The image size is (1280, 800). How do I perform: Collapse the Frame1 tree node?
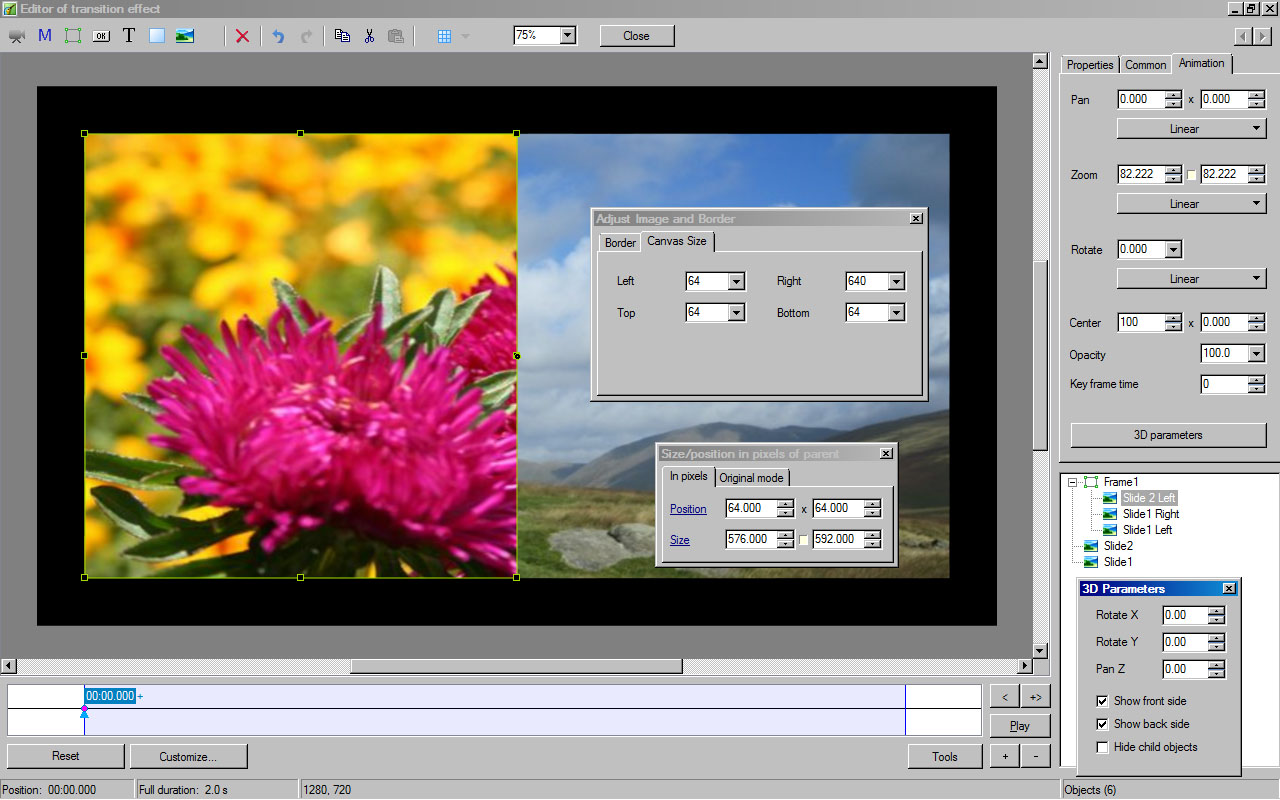1072,482
